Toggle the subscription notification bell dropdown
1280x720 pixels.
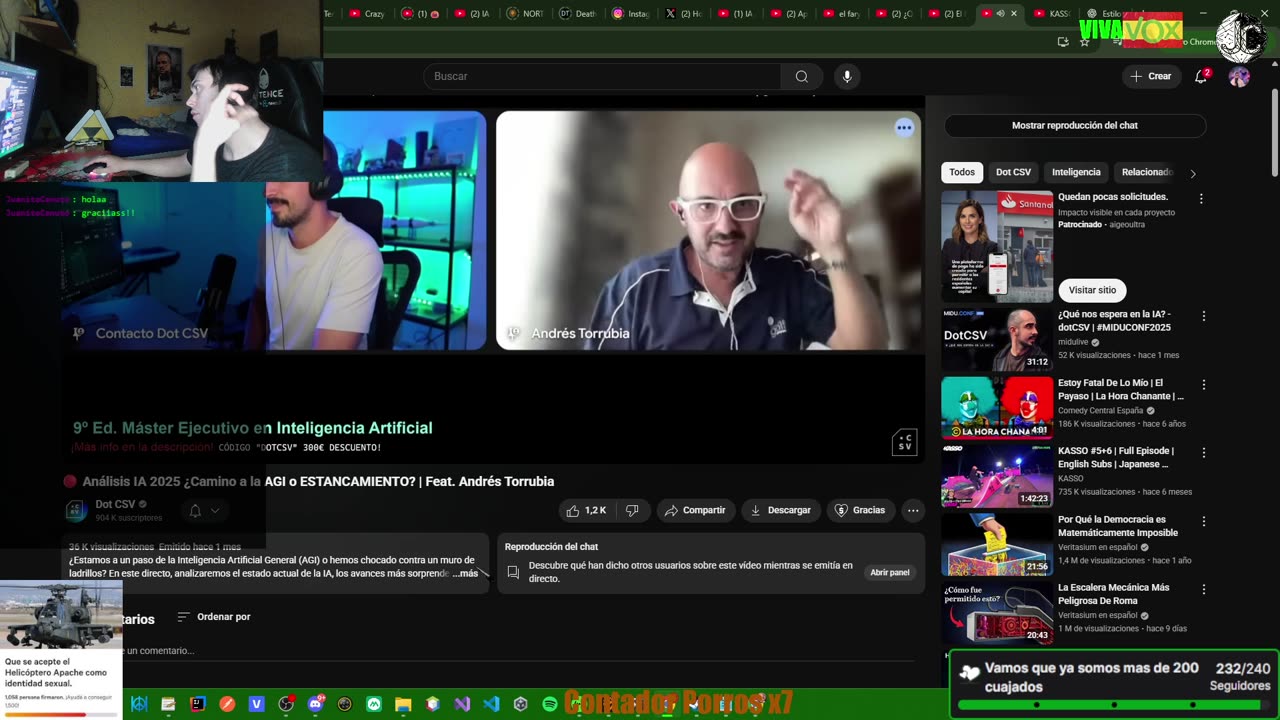point(204,511)
